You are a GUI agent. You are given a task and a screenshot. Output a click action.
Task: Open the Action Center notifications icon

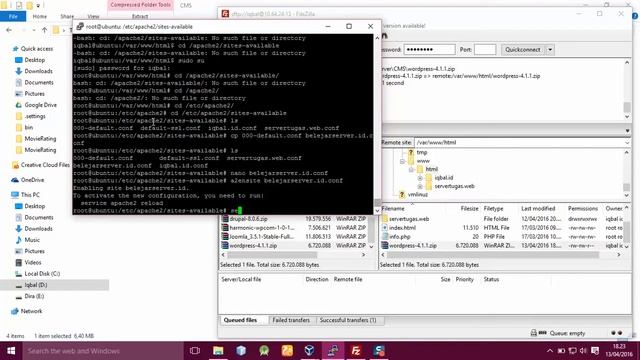pyautogui.click(x=595, y=351)
